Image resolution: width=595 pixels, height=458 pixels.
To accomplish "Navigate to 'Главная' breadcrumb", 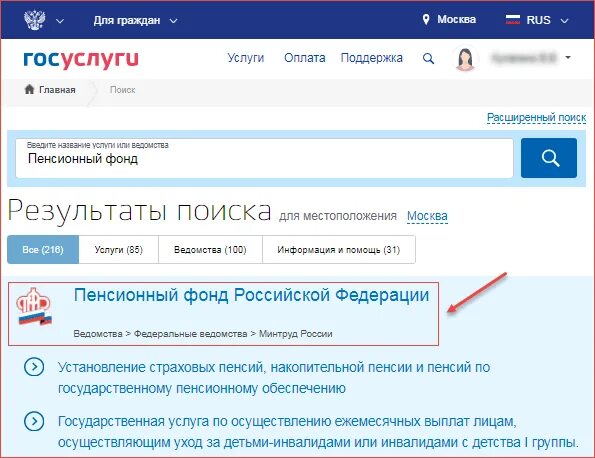I will tap(57, 90).
